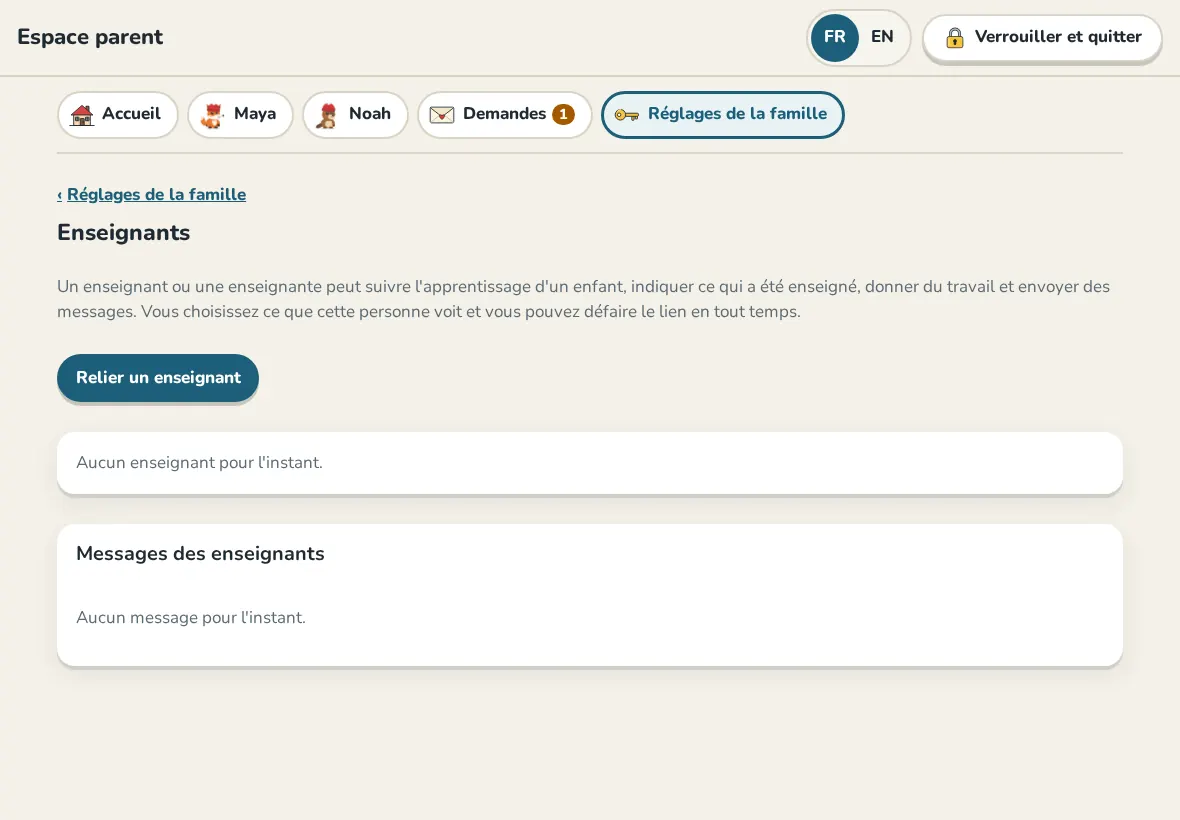1180x820 pixels.
Task: Open the Demandes tab
Action: (x=505, y=114)
